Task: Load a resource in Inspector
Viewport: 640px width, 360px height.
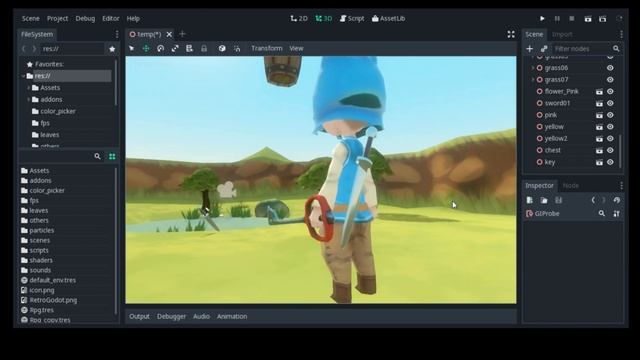Action: (544, 200)
